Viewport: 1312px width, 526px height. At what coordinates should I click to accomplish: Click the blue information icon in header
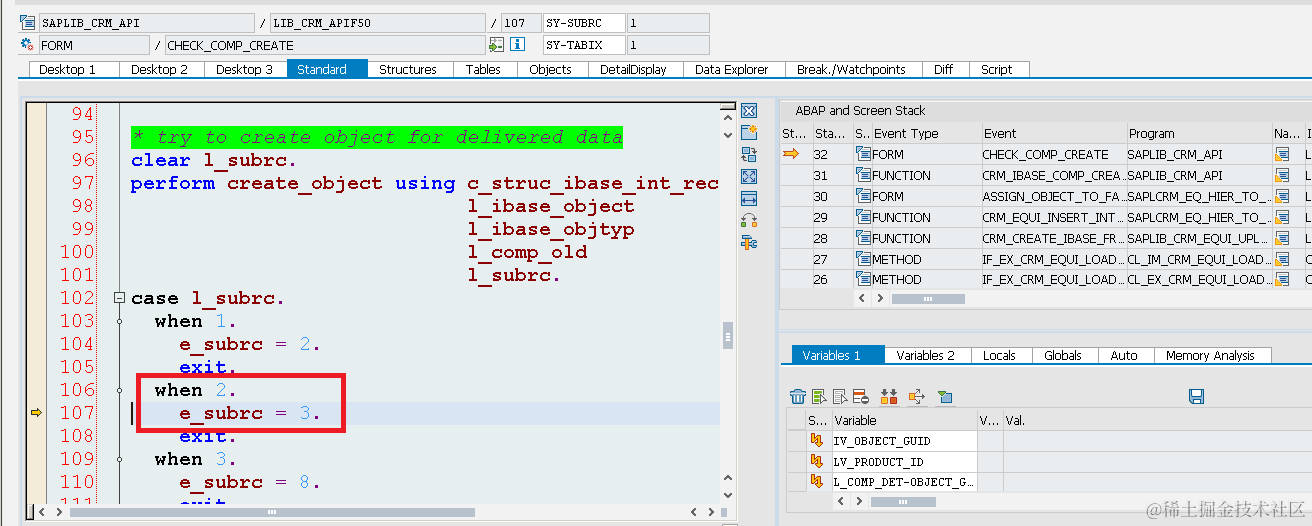(x=517, y=44)
